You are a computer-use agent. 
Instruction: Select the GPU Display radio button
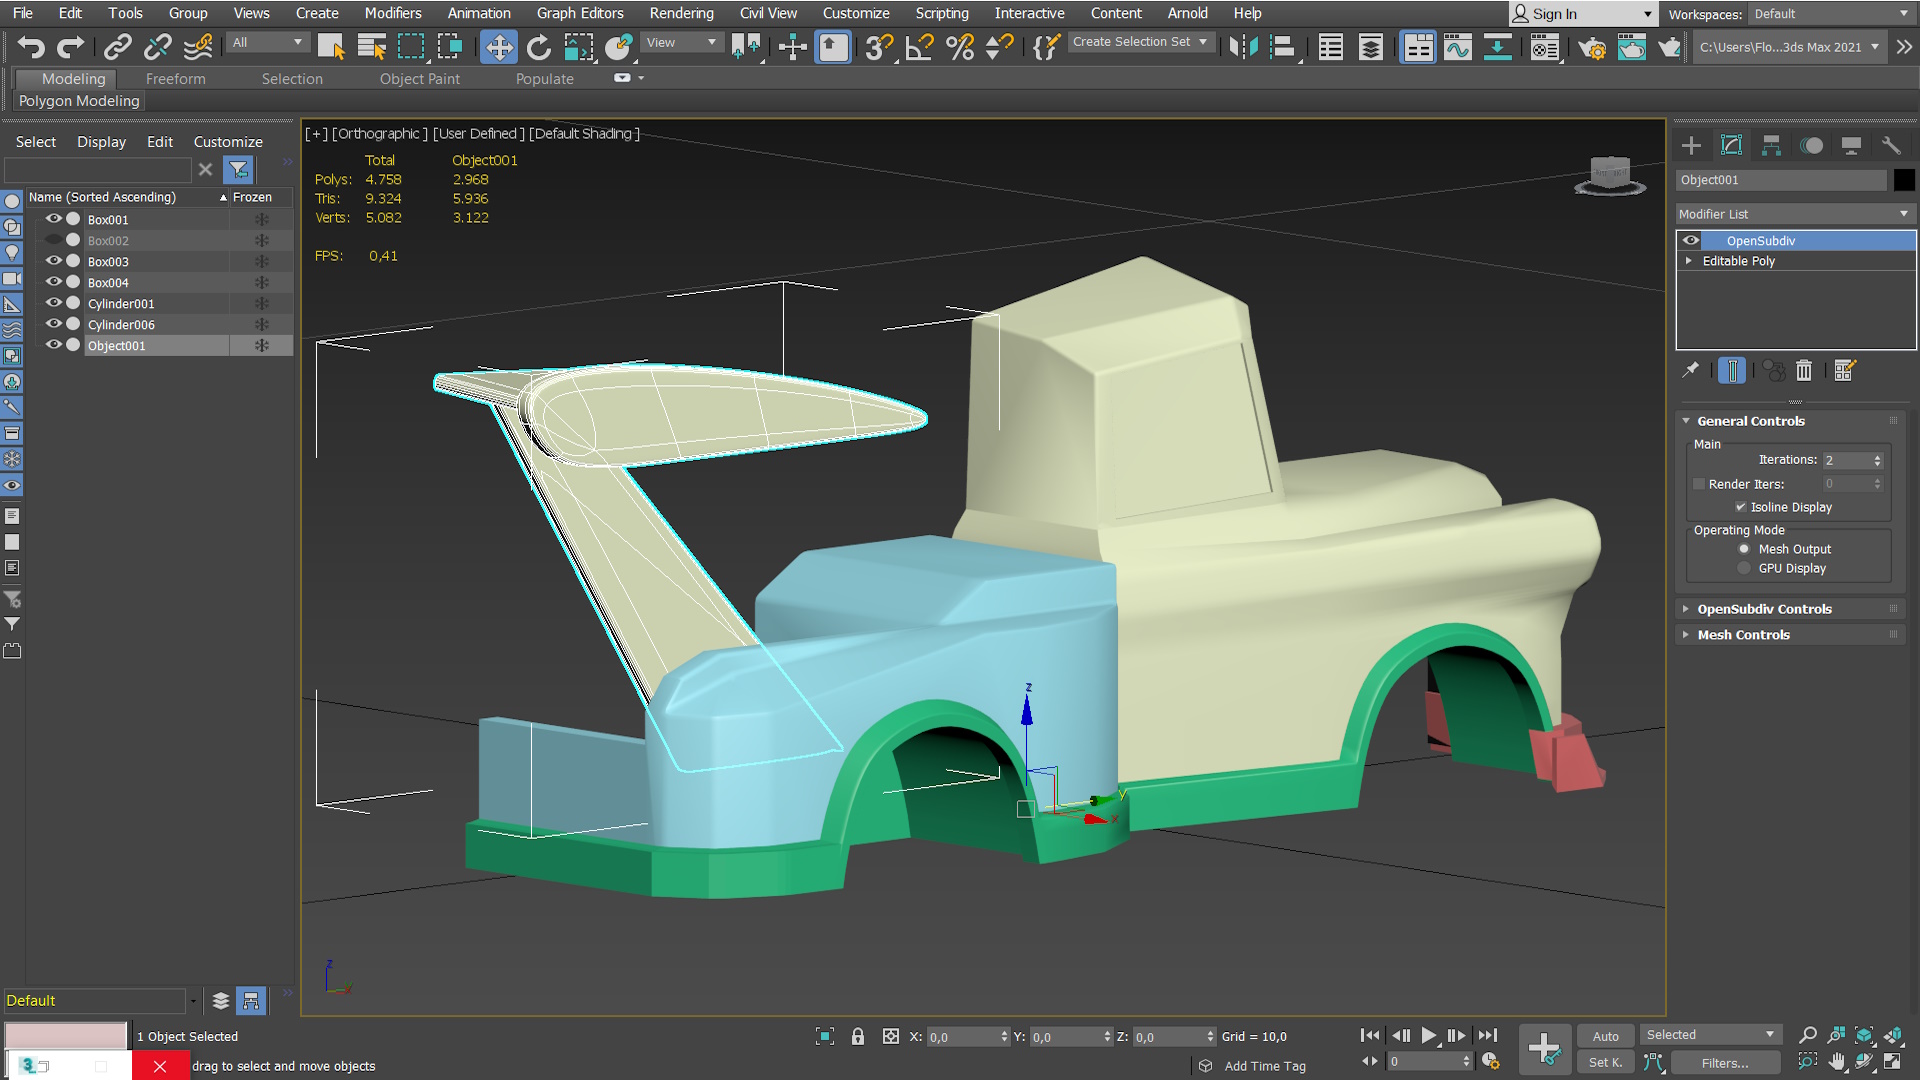coord(1744,568)
